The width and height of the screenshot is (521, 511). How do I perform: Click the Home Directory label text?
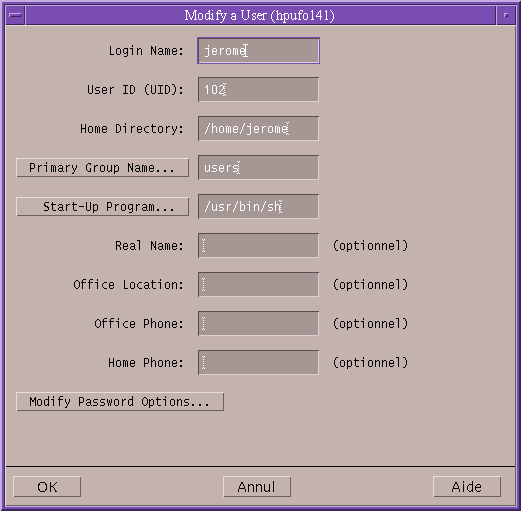tap(132, 129)
